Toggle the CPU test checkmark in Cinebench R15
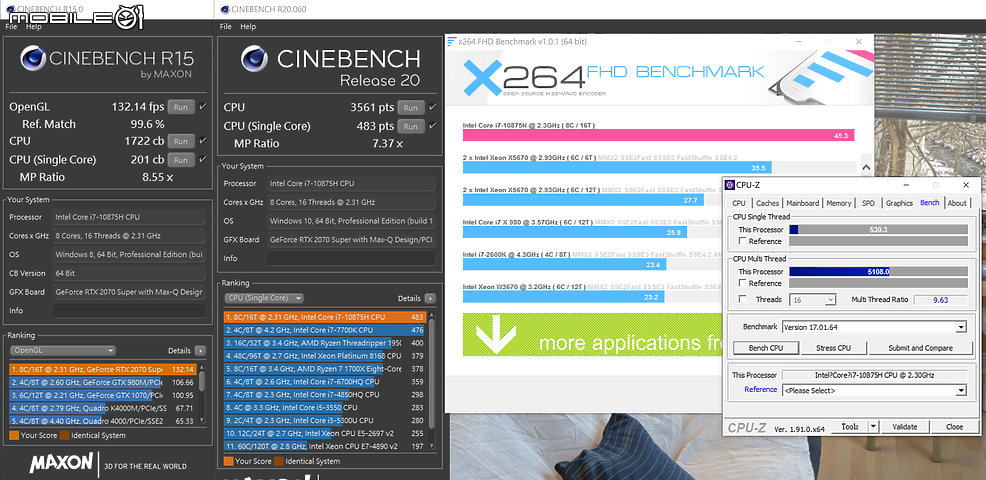The width and height of the screenshot is (986, 480). (x=202, y=142)
